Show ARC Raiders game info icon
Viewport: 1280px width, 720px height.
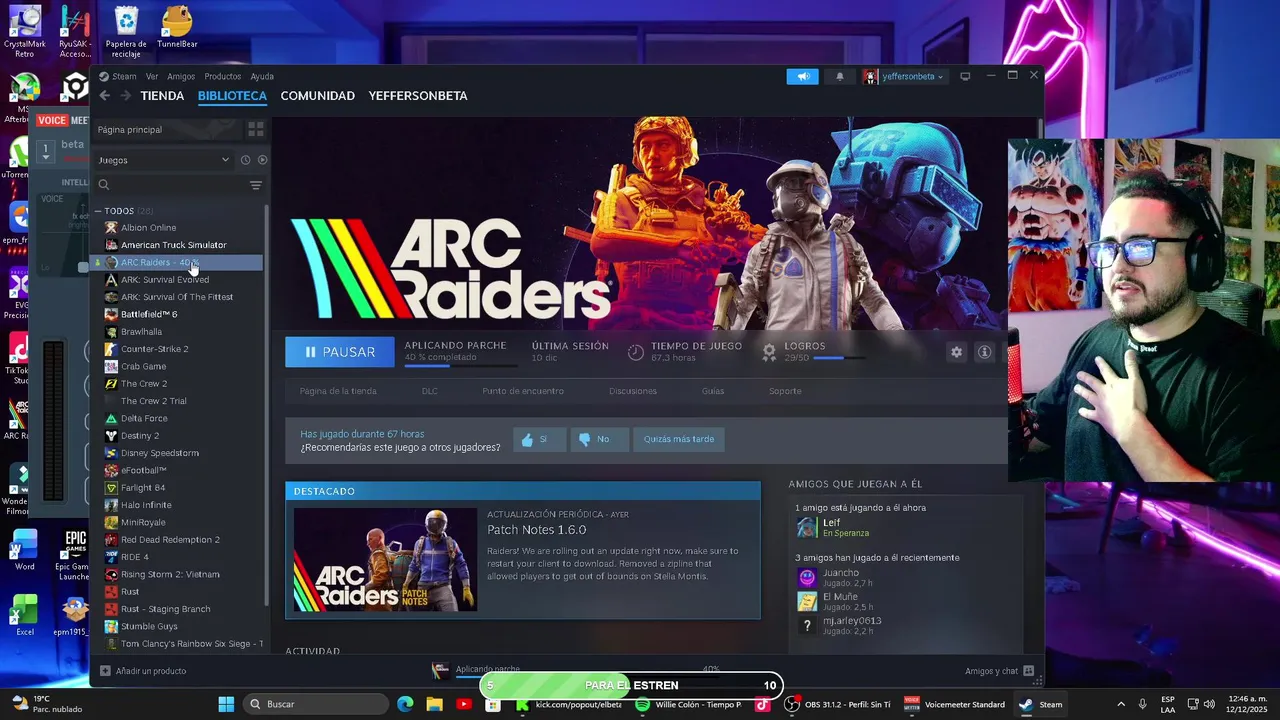(984, 352)
